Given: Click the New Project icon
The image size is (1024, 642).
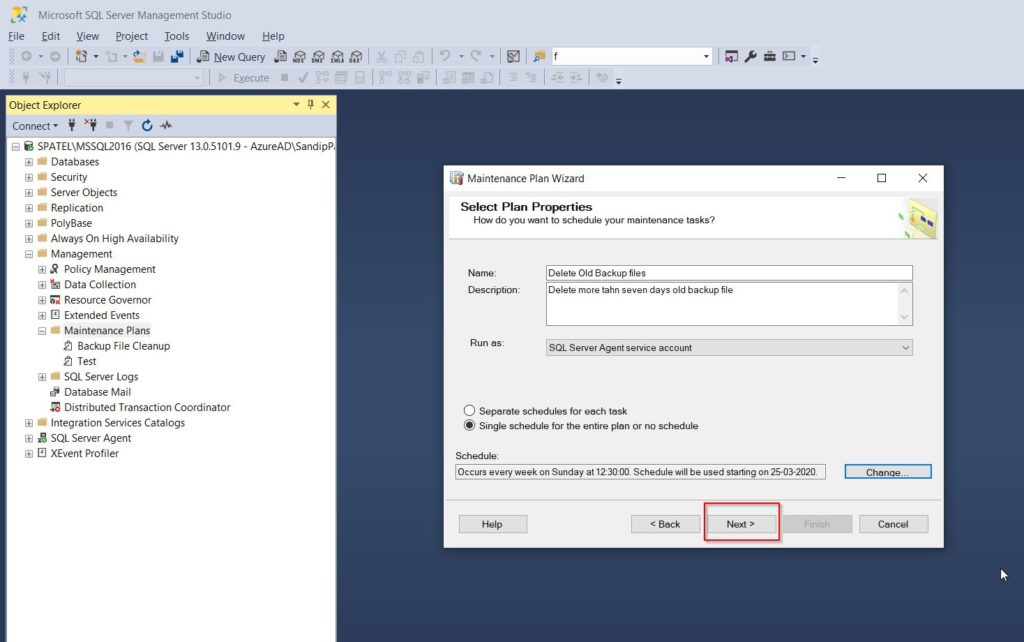Looking at the screenshot, I should 81,57.
